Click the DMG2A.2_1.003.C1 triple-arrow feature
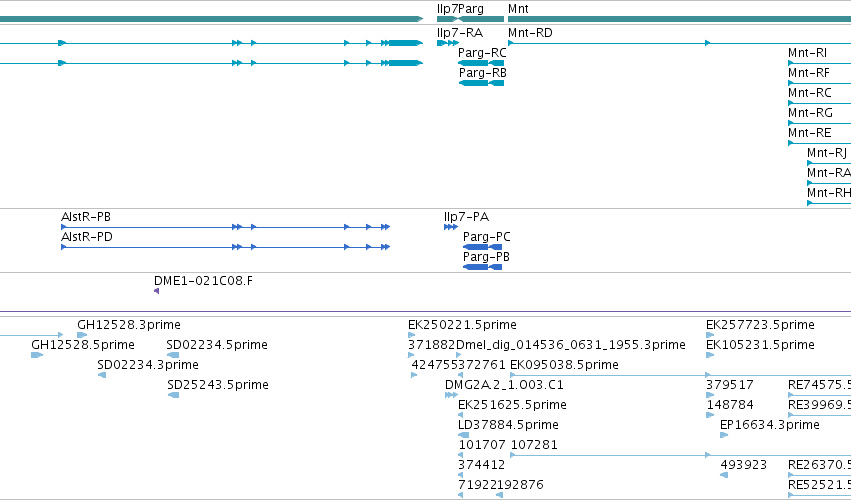The width and height of the screenshot is (851, 500). pyautogui.click(x=451, y=395)
